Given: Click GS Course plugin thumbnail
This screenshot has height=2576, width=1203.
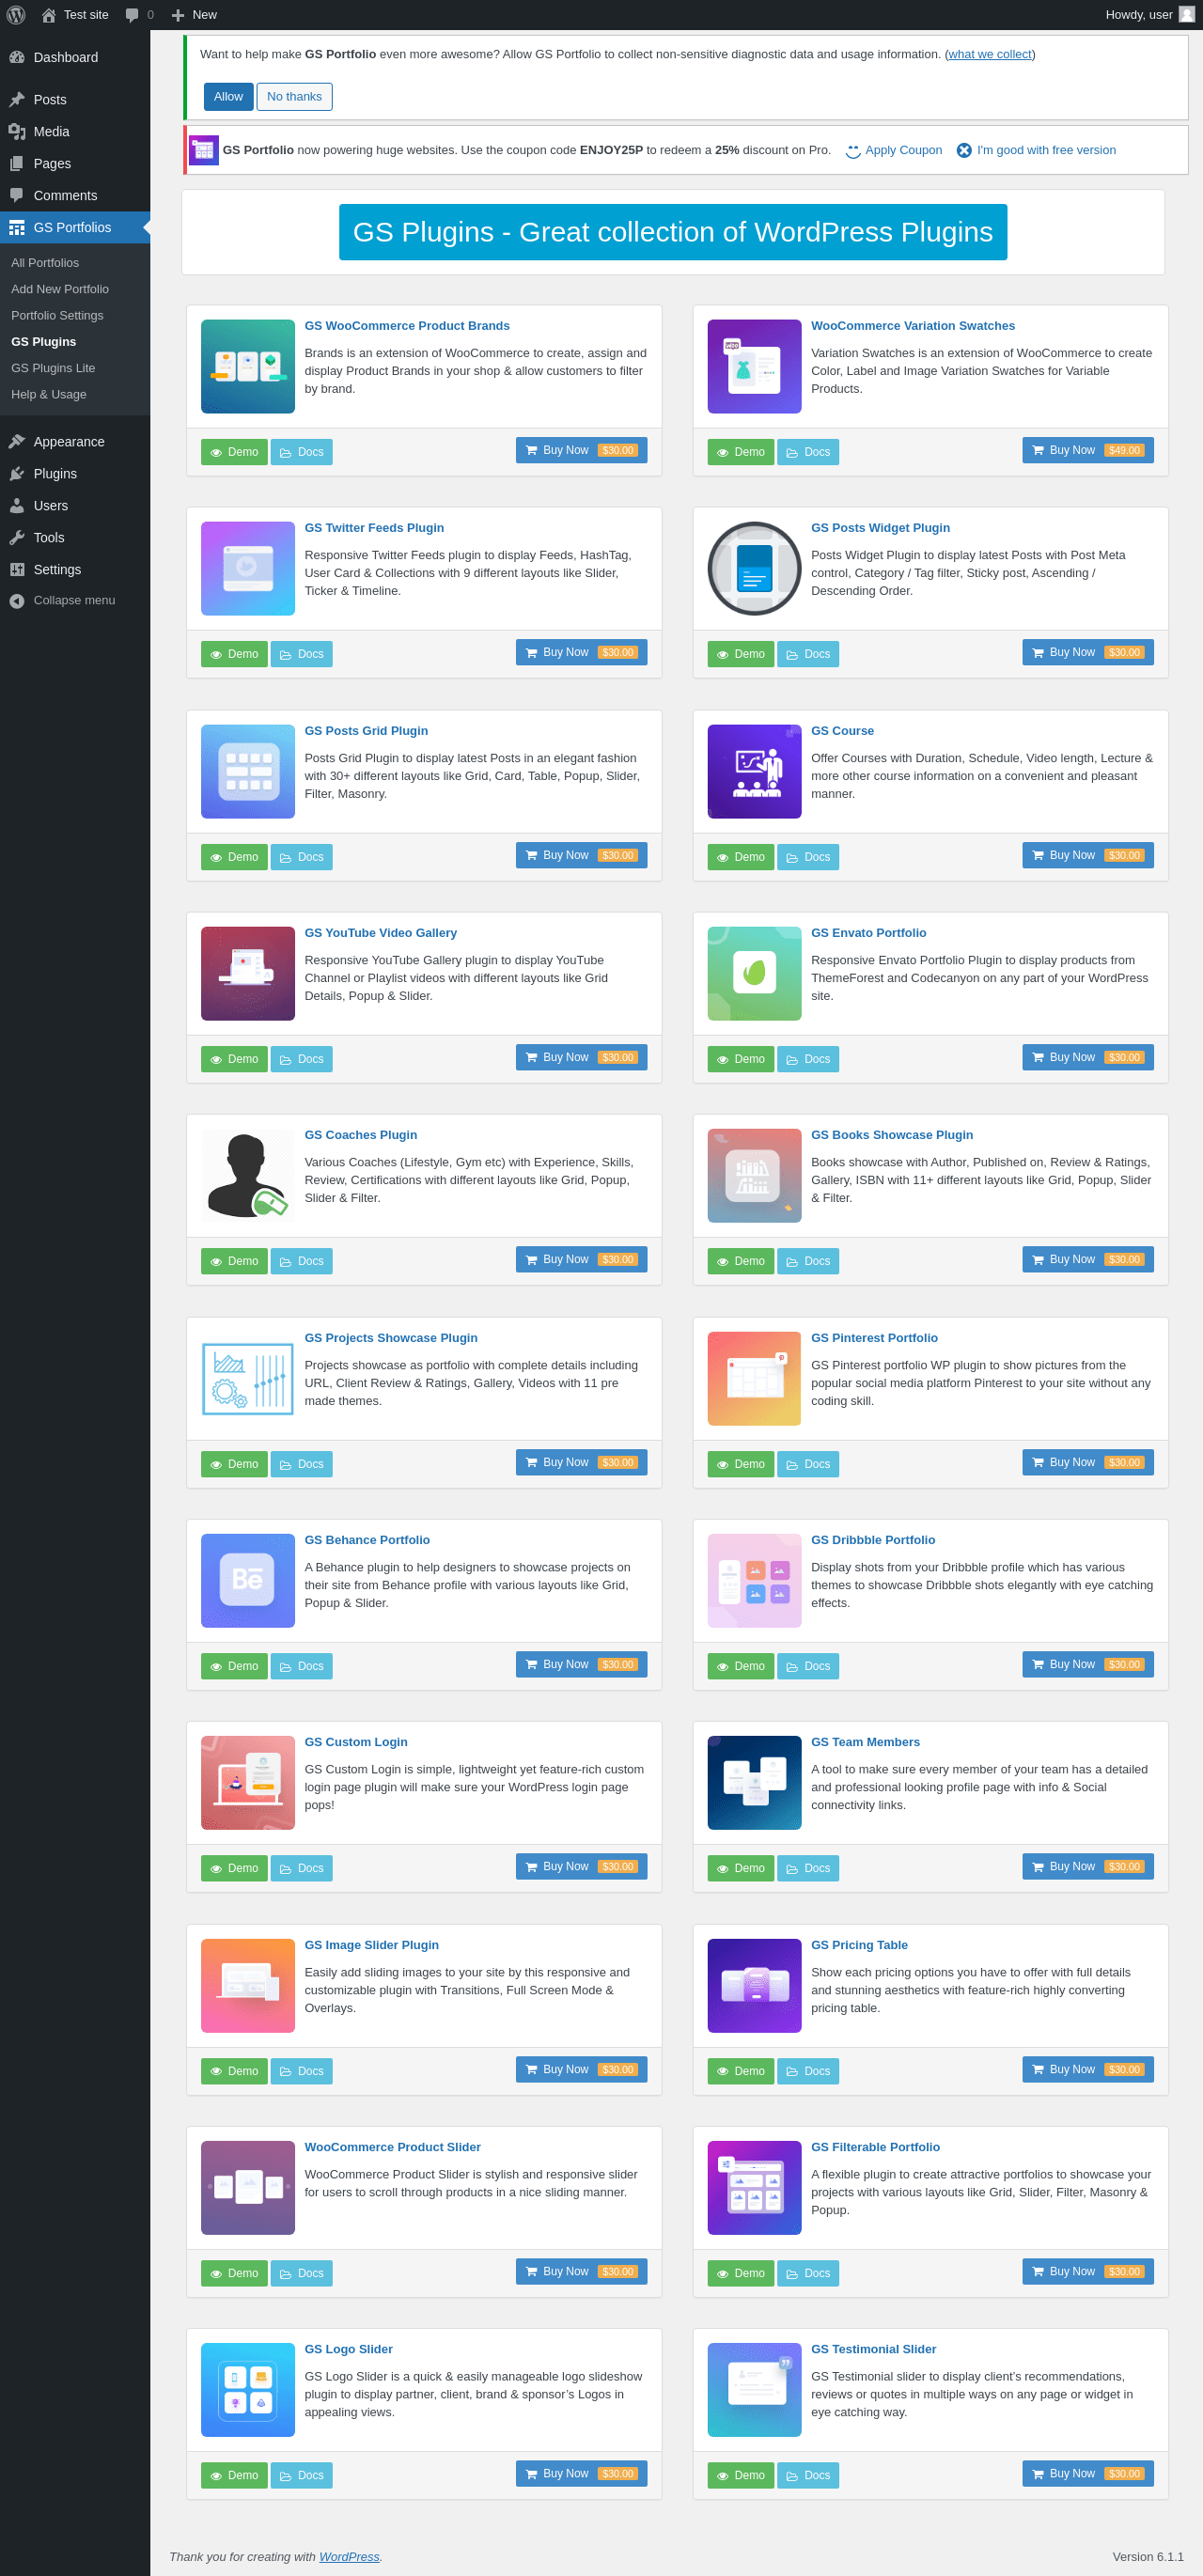Looking at the screenshot, I should (754, 771).
